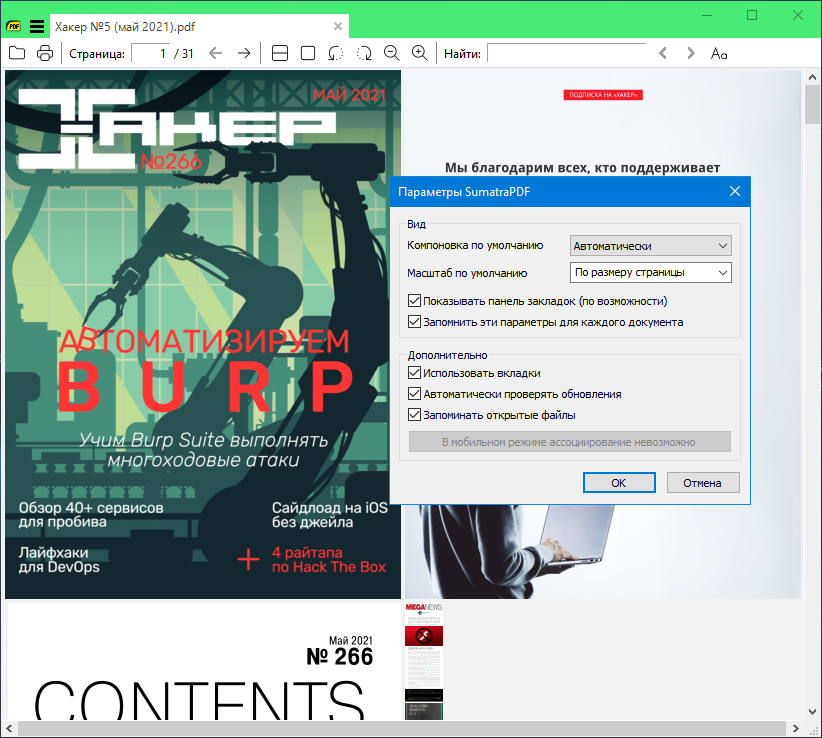
Task: Select continuous fit-width view icon
Action: click(x=280, y=53)
